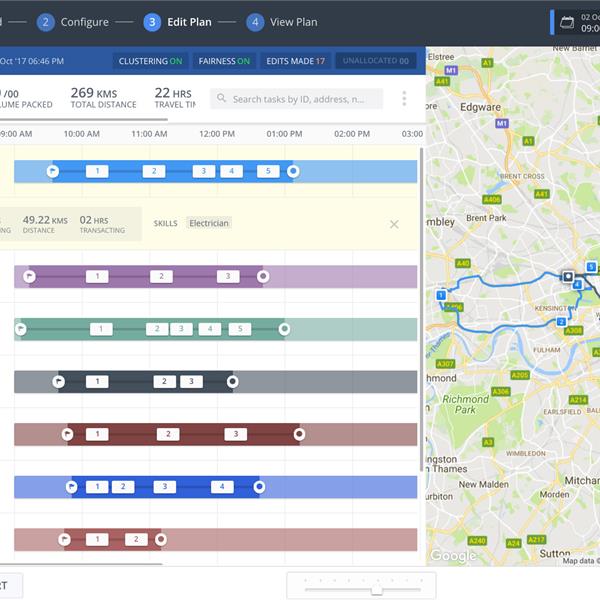Screen dimensions: 600x600
Task: Click end marker of maroon three-task route
Action: (299, 434)
